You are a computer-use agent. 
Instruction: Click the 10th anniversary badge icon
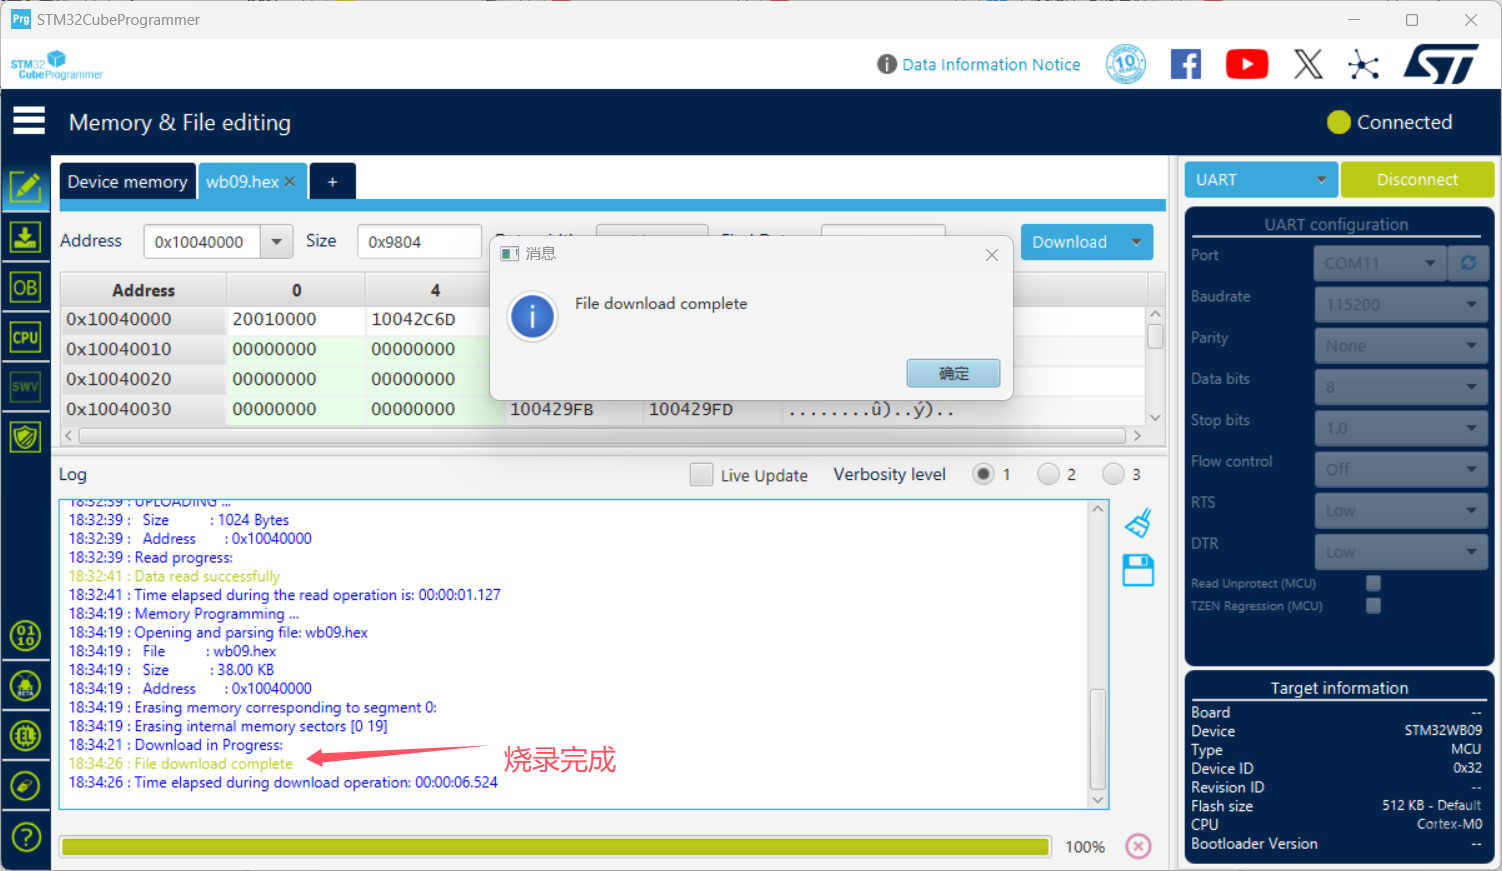click(x=1126, y=64)
